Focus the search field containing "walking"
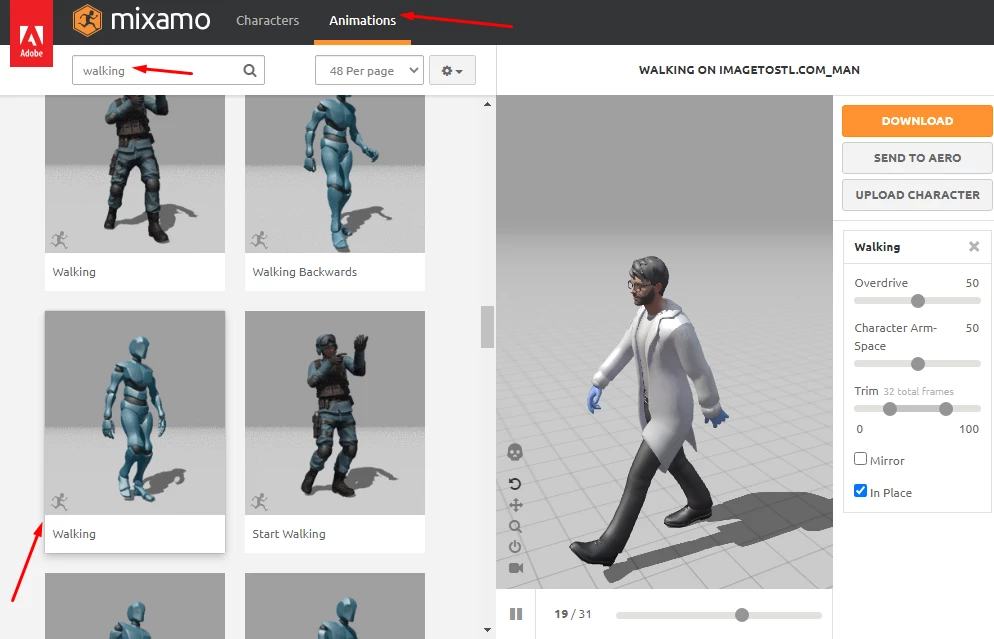994x639 pixels. coord(168,70)
